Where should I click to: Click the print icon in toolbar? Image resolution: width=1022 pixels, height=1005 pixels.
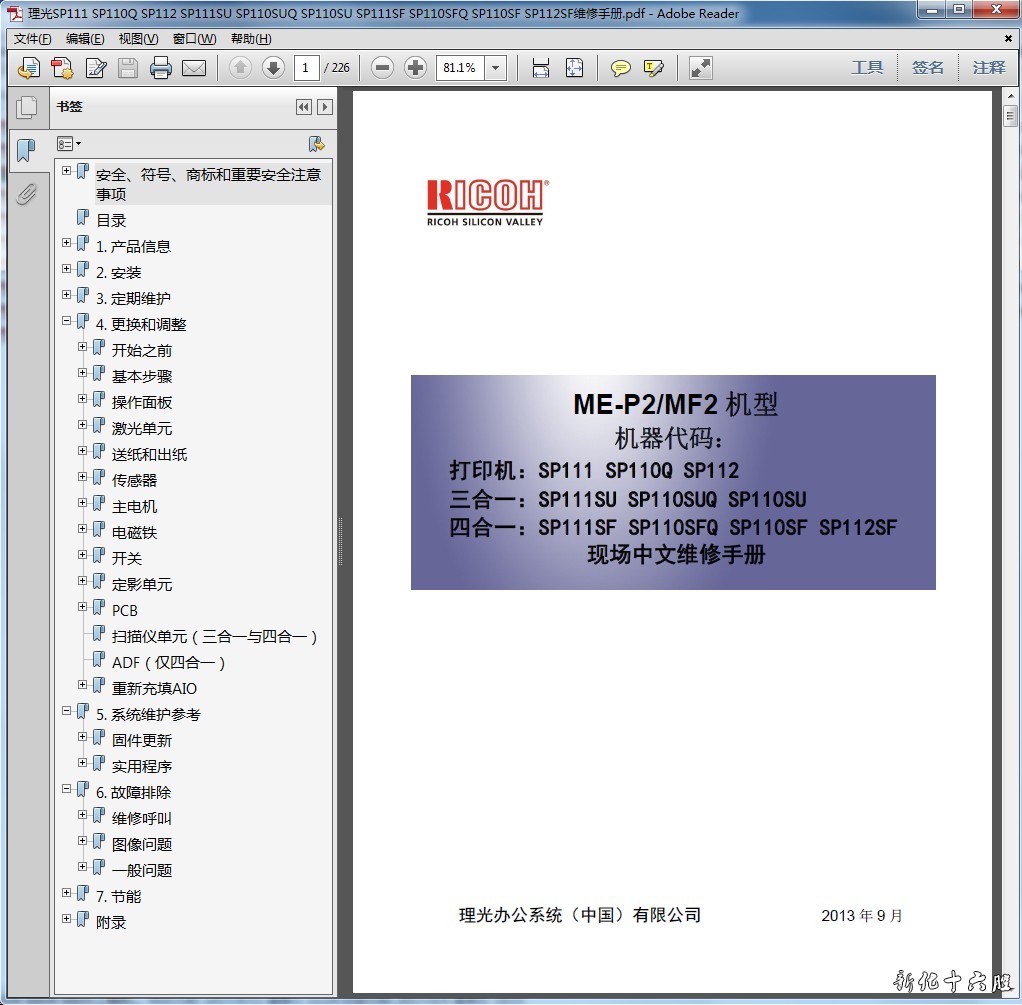click(x=160, y=68)
